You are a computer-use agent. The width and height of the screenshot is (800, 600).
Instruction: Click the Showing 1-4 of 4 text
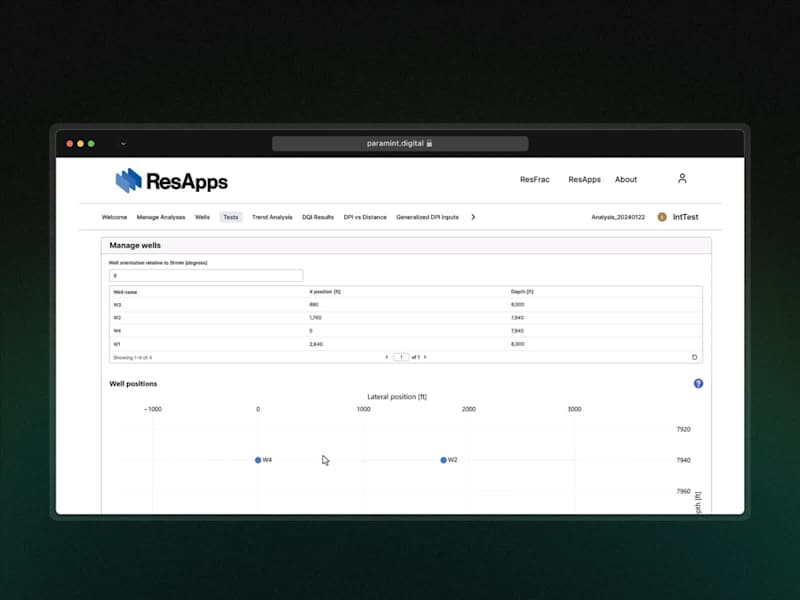[x=133, y=358]
